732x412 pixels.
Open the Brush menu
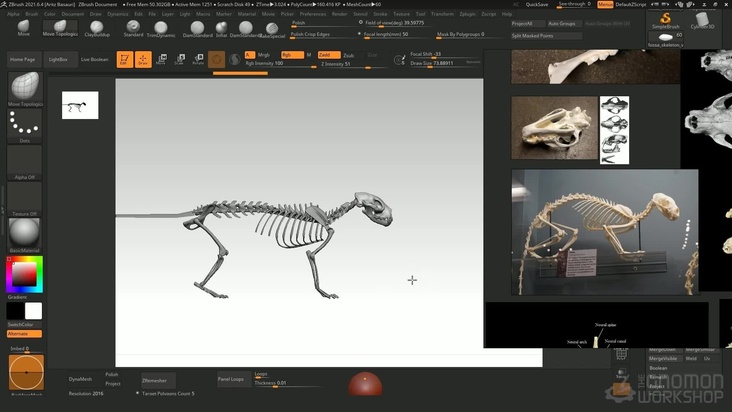pyautogui.click(x=32, y=14)
